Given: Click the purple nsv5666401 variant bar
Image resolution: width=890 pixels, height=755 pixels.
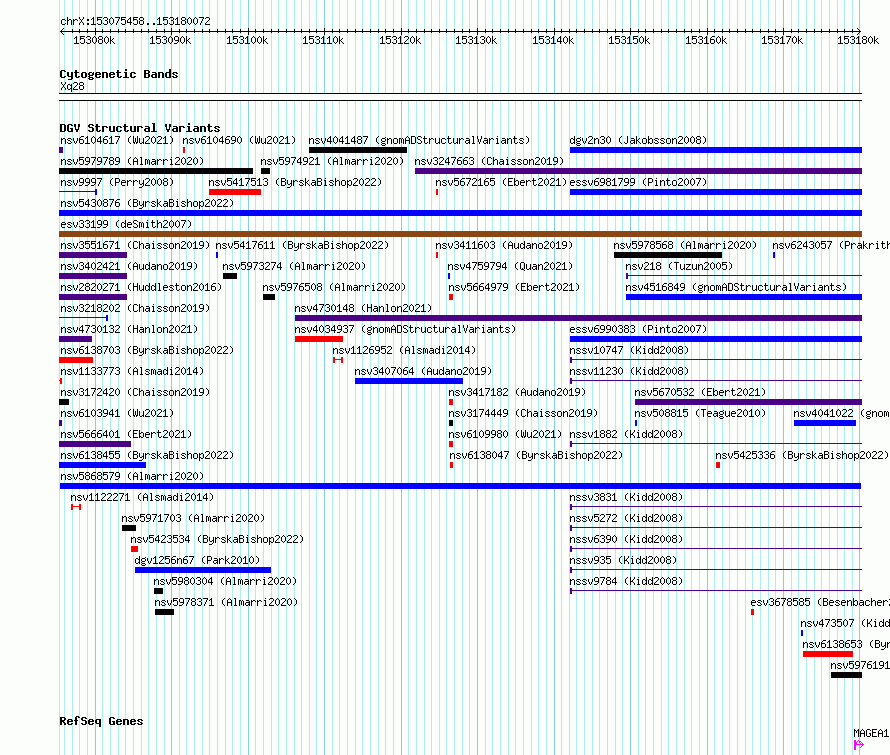Looking at the screenshot, I should coord(95,444).
